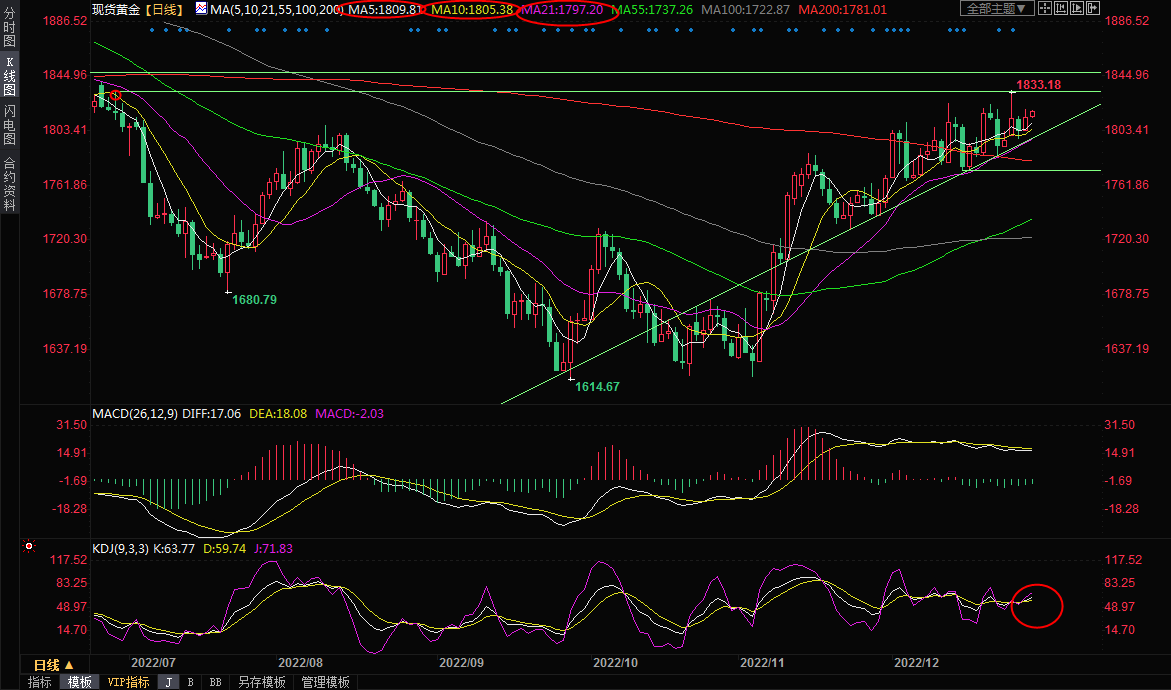Toggle the B template button
Viewport: 1171px width, 690px height.
pos(190,682)
